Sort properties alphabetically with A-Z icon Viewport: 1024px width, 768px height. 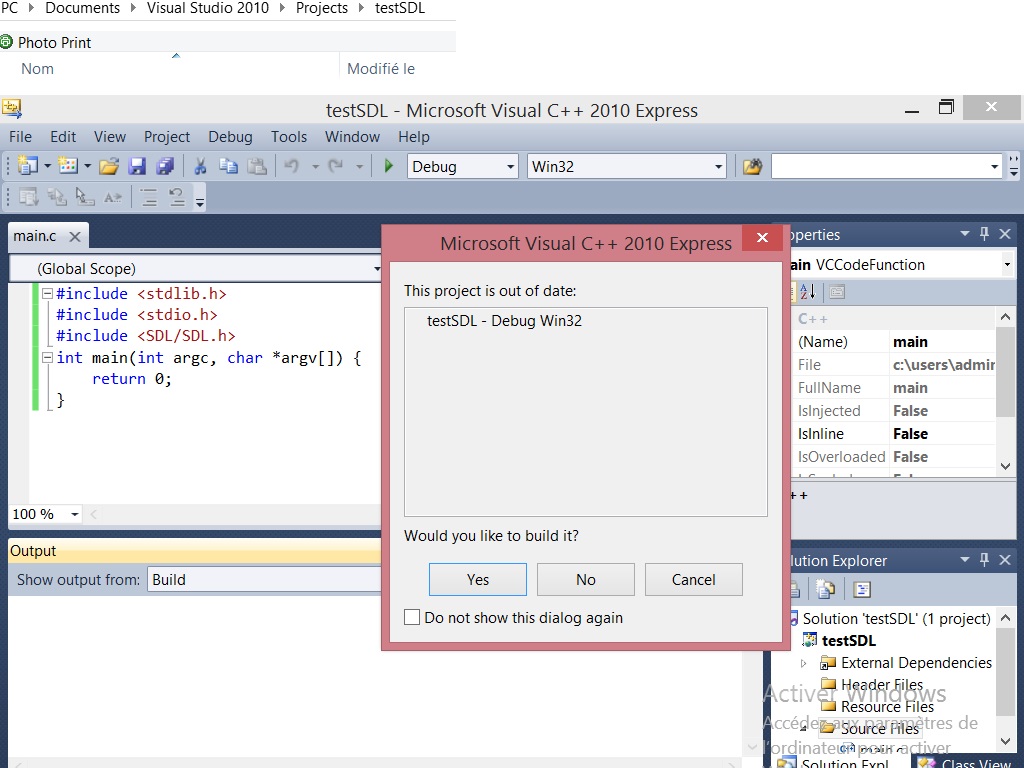tap(808, 291)
